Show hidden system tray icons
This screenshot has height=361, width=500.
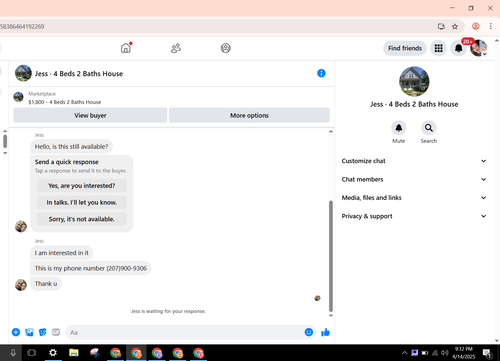(x=404, y=353)
